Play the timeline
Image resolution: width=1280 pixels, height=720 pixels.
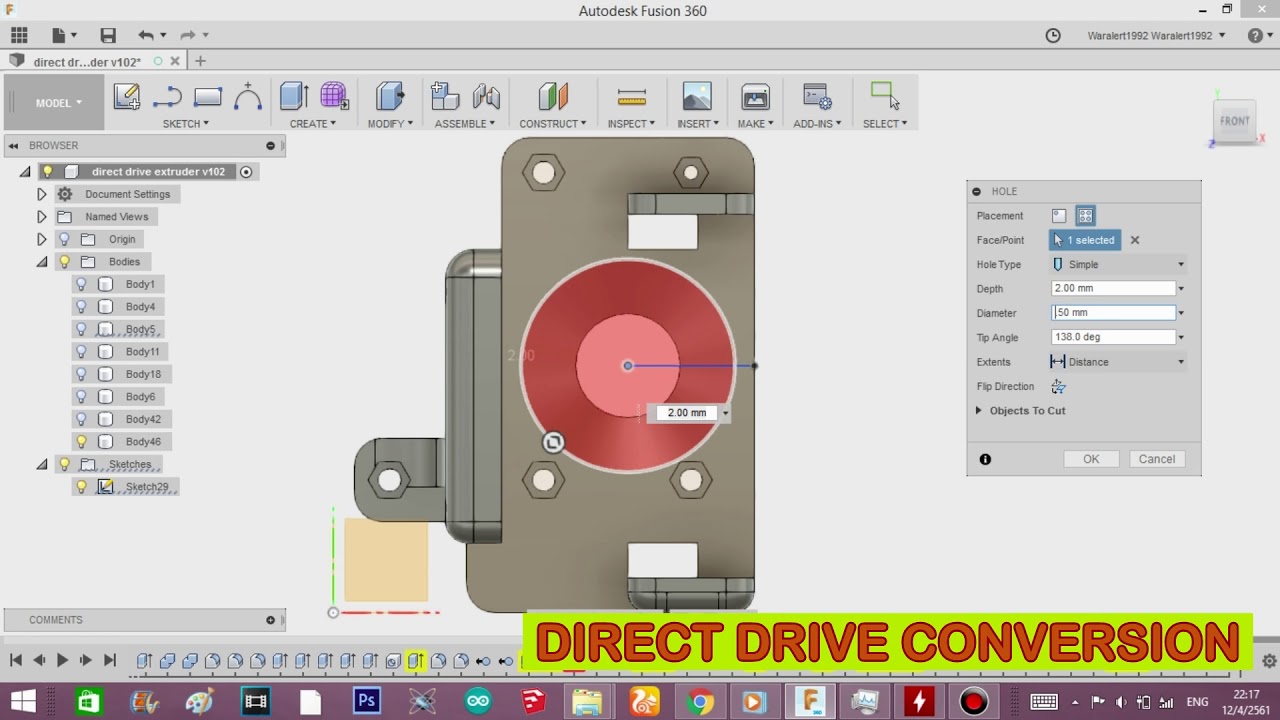(x=62, y=660)
